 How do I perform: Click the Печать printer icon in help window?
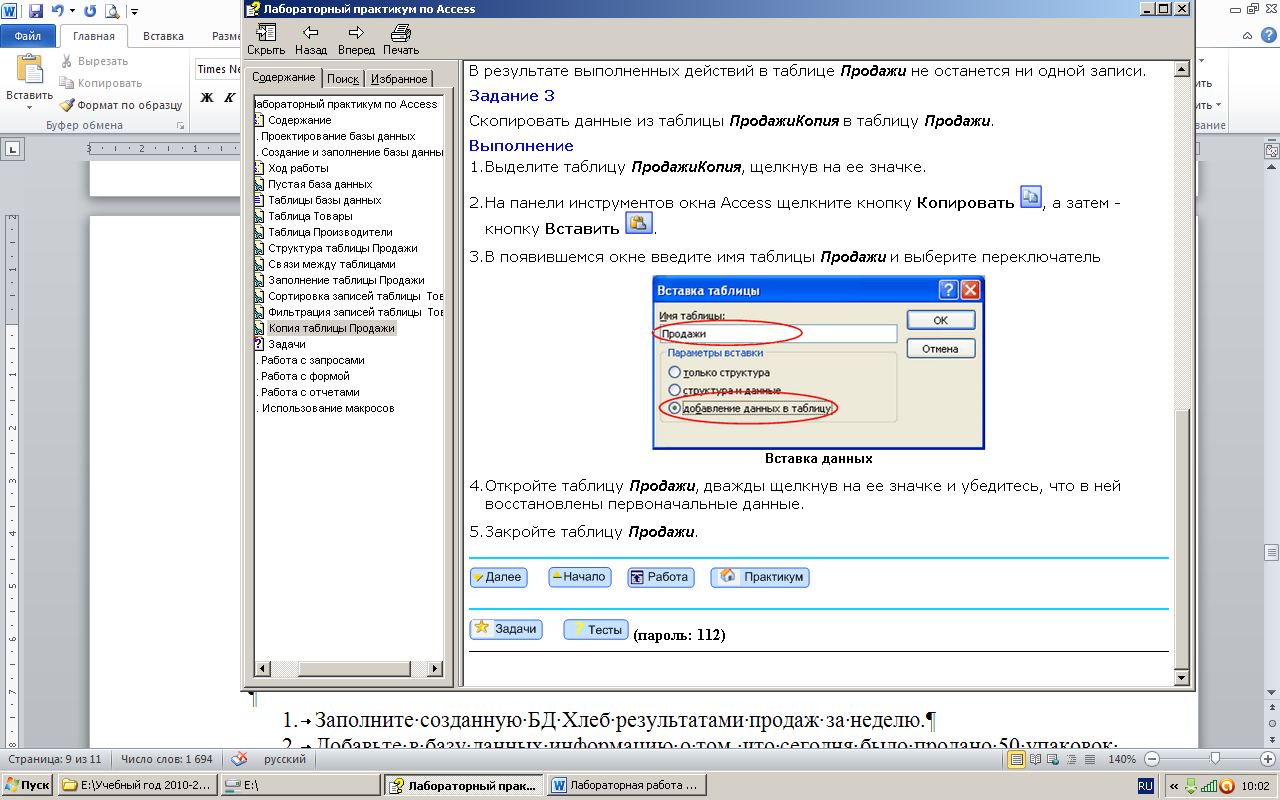point(401,32)
